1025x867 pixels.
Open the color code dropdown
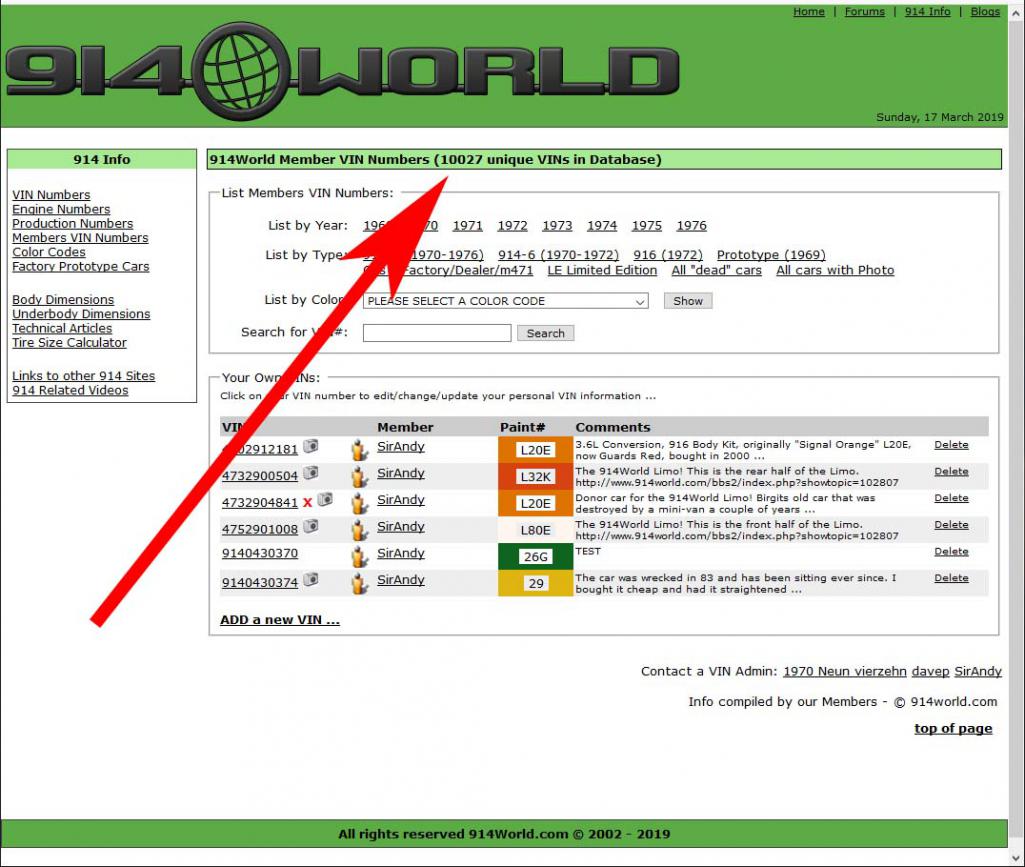click(505, 301)
